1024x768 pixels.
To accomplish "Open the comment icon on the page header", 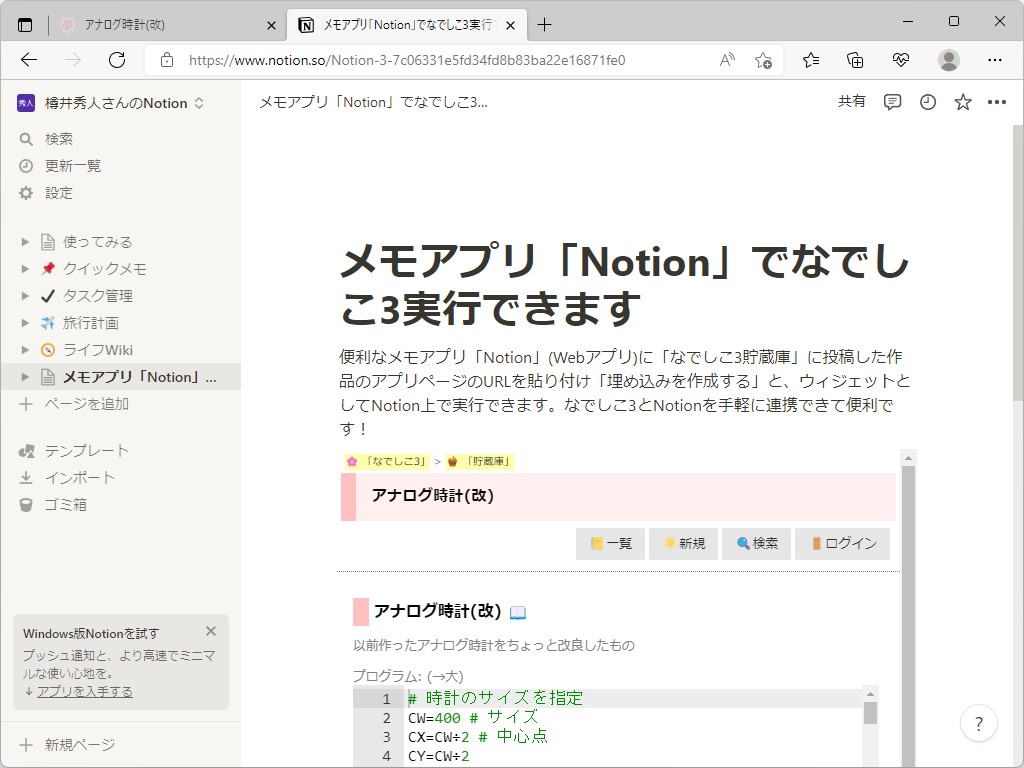I will coord(892,101).
